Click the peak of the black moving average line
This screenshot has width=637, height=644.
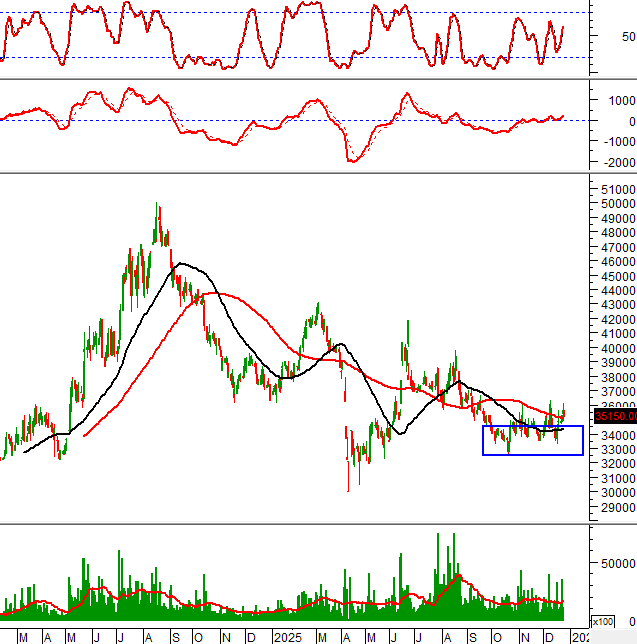178,264
